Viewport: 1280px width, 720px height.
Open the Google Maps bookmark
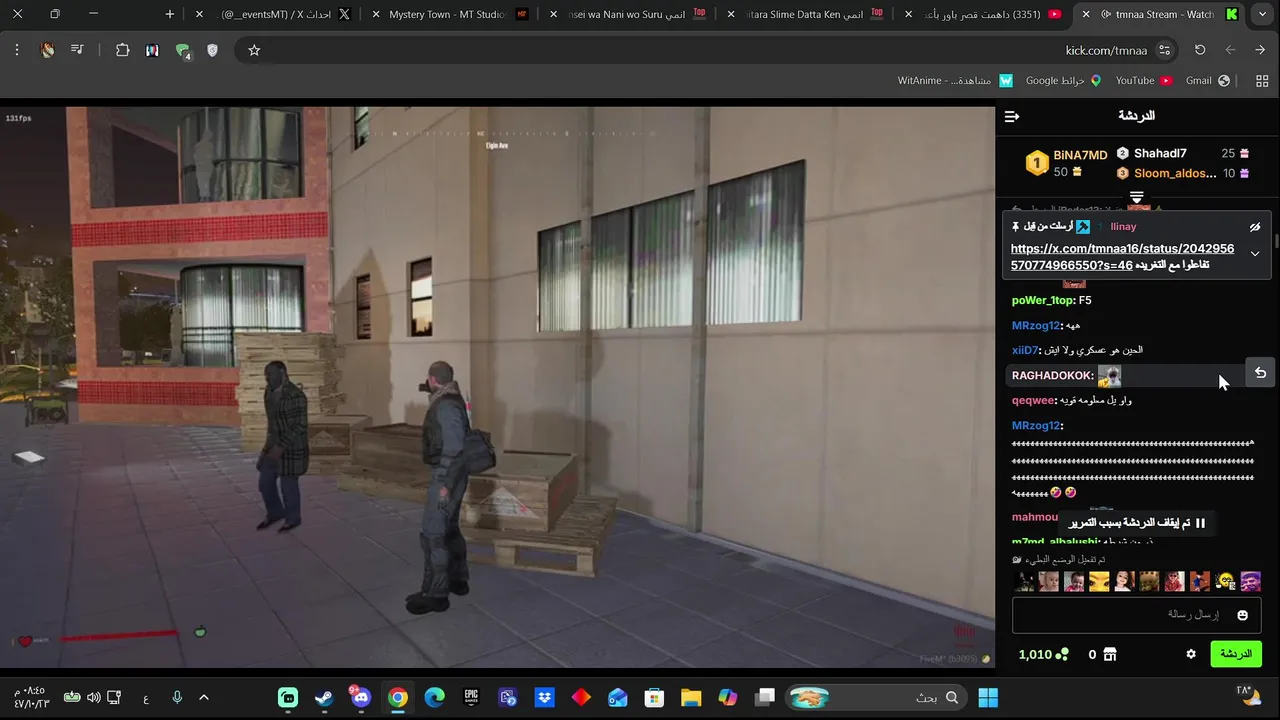coord(1063,80)
